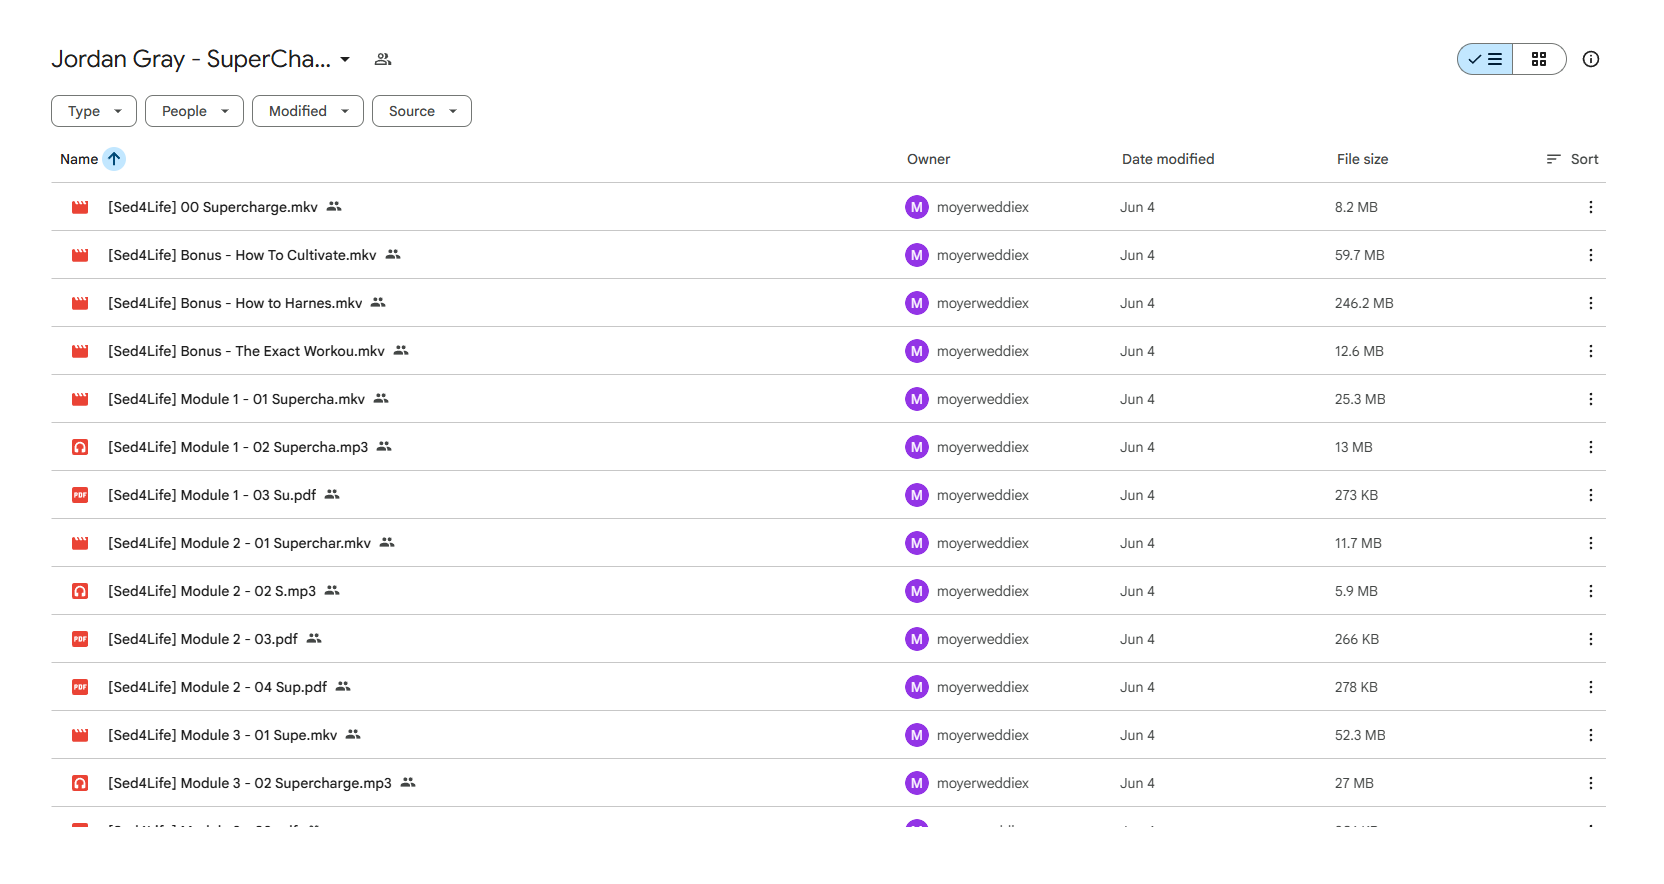
Task: Click video icon of Module 3 - 01 Supe.mkv
Action: (80, 735)
